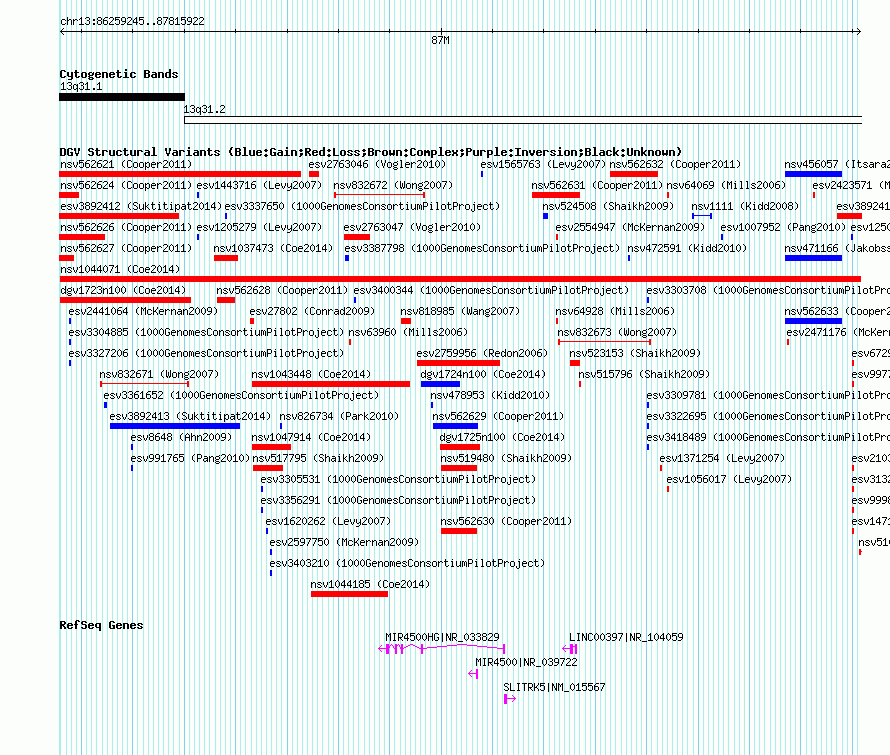Select dgv1725n100 (Coe2014) label
This screenshot has height=755, width=890.
click(502, 438)
